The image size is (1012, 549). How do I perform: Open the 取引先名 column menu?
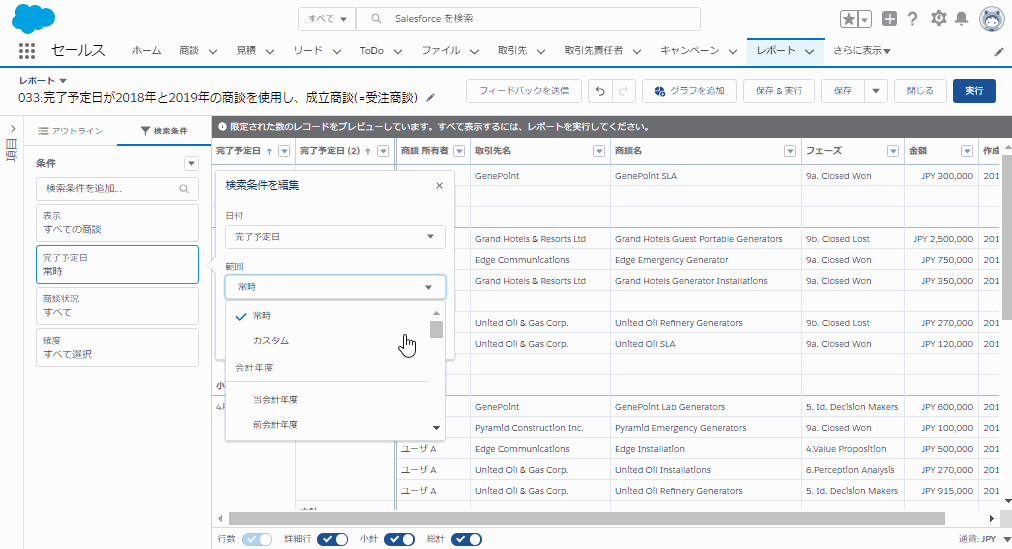[599, 151]
